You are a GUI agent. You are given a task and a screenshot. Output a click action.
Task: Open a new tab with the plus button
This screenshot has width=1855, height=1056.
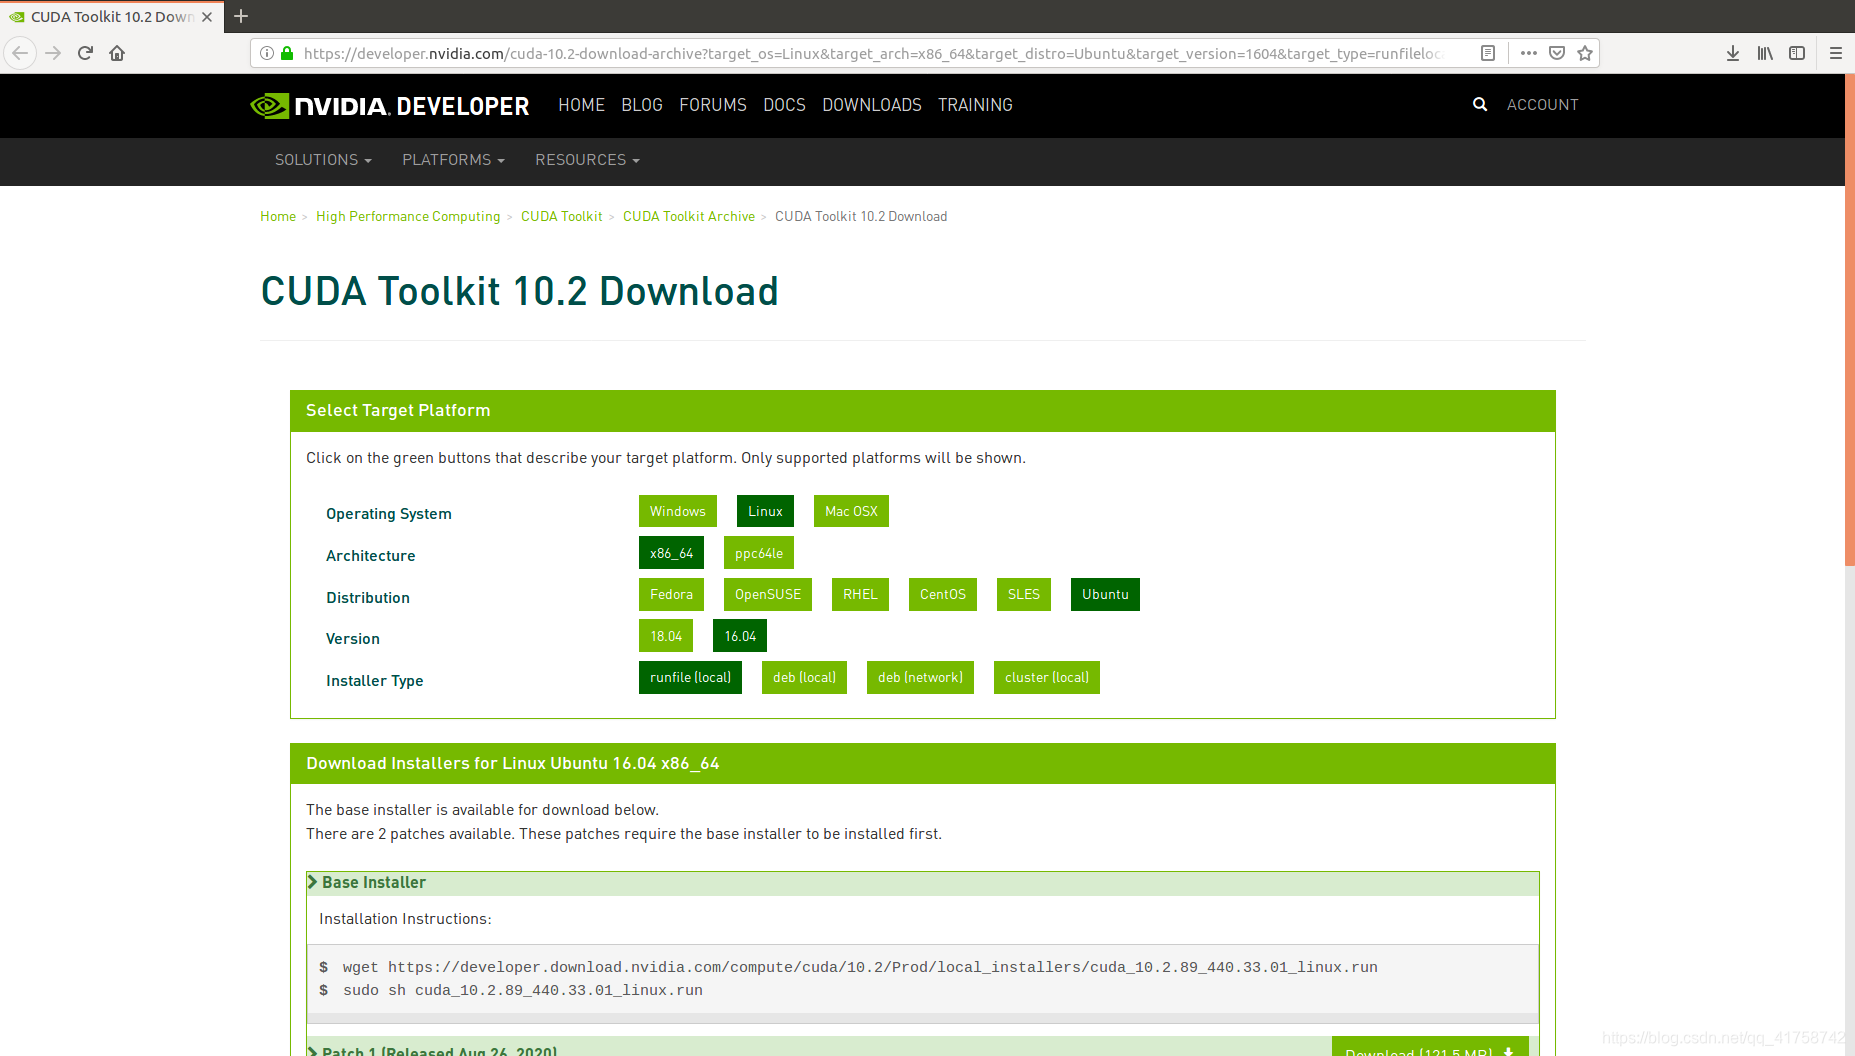(241, 16)
